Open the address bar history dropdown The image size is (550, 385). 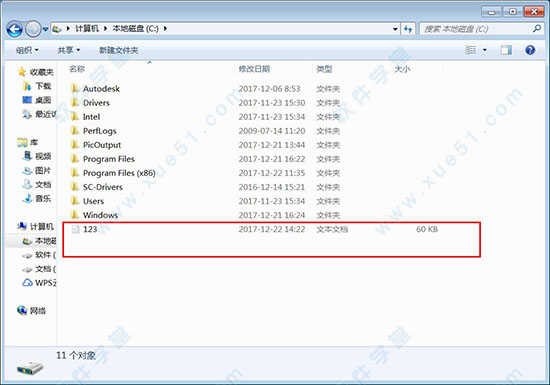(x=395, y=29)
